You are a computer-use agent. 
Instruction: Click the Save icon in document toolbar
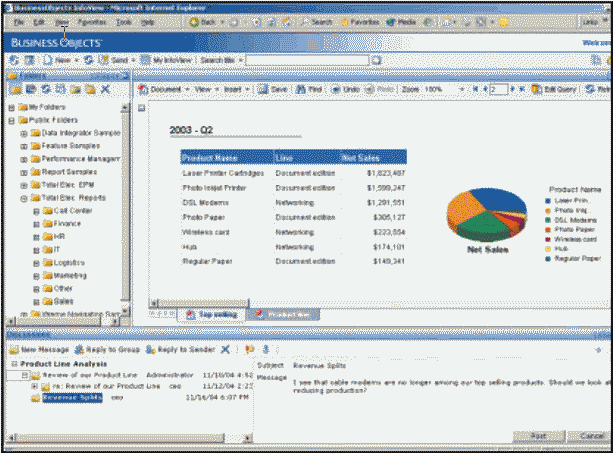(263, 90)
